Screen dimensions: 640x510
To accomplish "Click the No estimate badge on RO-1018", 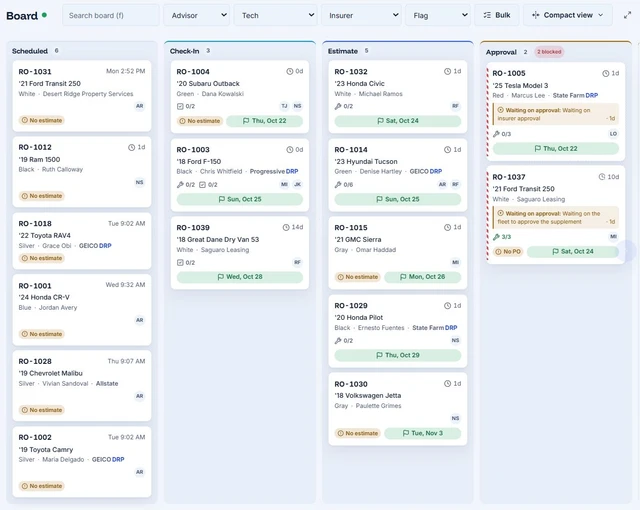I will pyautogui.click(x=42, y=258).
